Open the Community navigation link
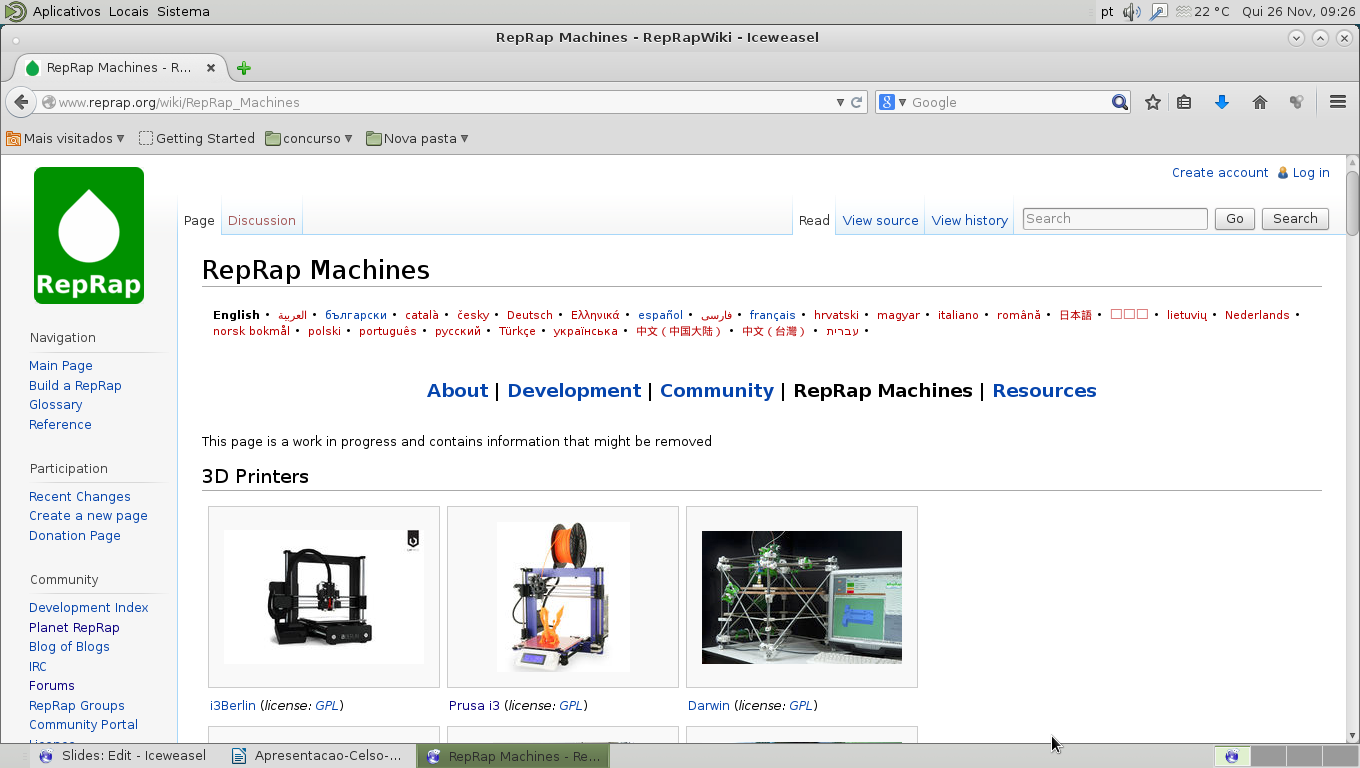 pos(717,391)
